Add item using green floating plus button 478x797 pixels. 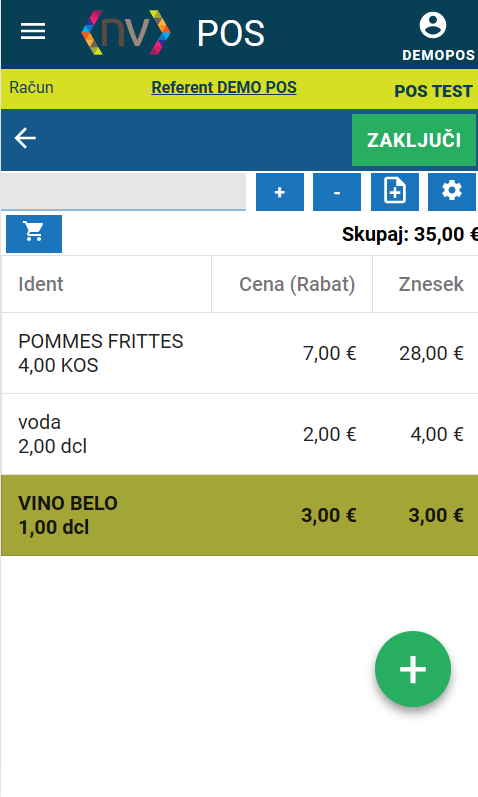[x=413, y=669]
